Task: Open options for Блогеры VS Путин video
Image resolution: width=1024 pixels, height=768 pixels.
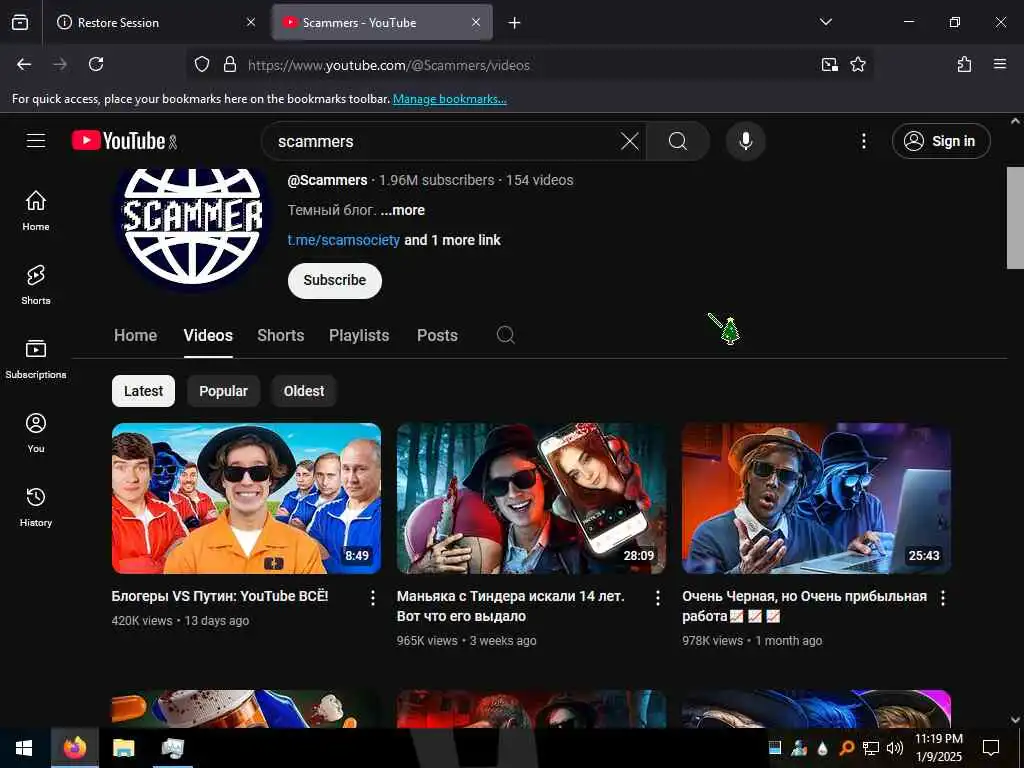Action: pyautogui.click(x=373, y=598)
